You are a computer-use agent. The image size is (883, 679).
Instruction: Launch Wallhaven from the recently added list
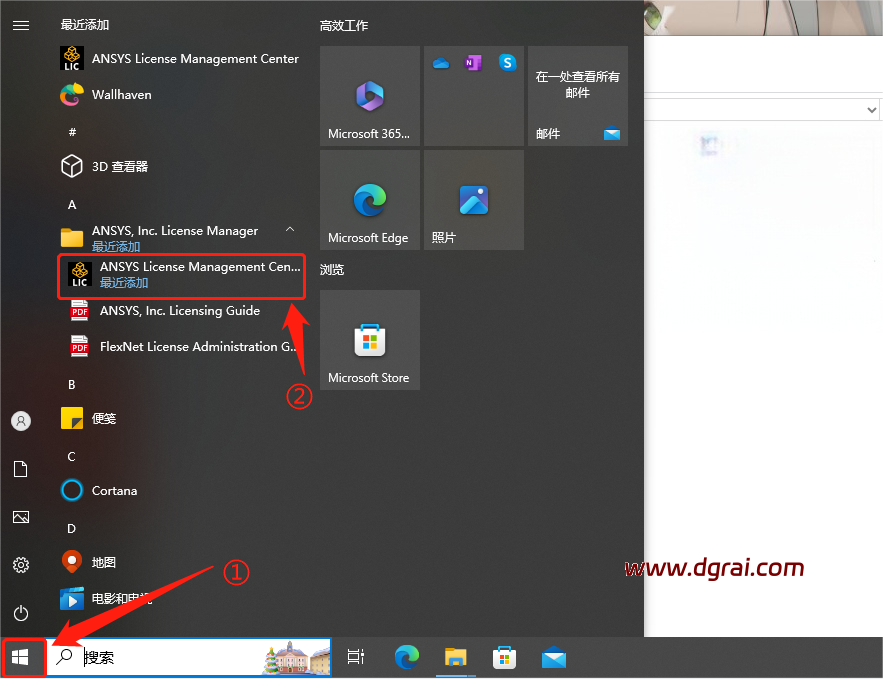[120, 95]
